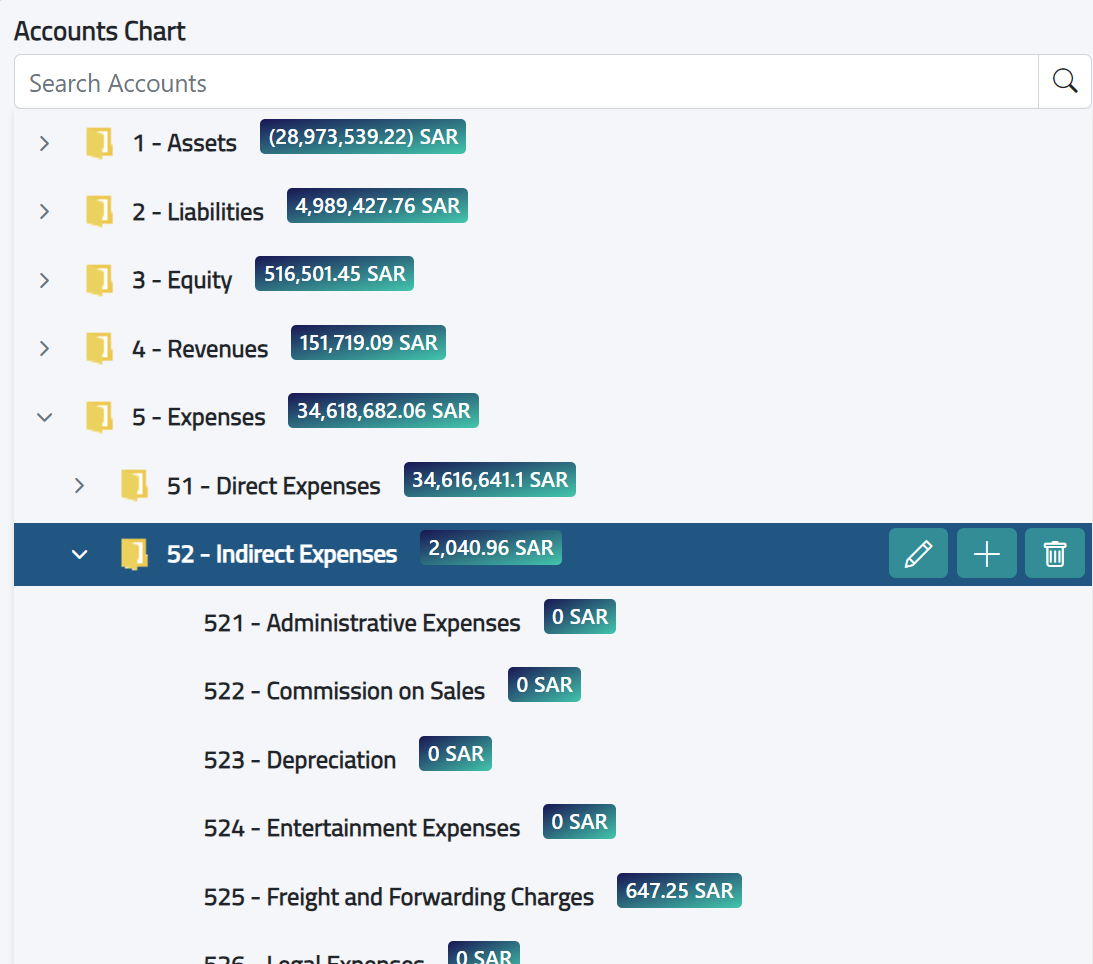Expand 51 - Direct Expenses chevron
Viewport: 1093px width, 964px height.
click(x=79, y=485)
